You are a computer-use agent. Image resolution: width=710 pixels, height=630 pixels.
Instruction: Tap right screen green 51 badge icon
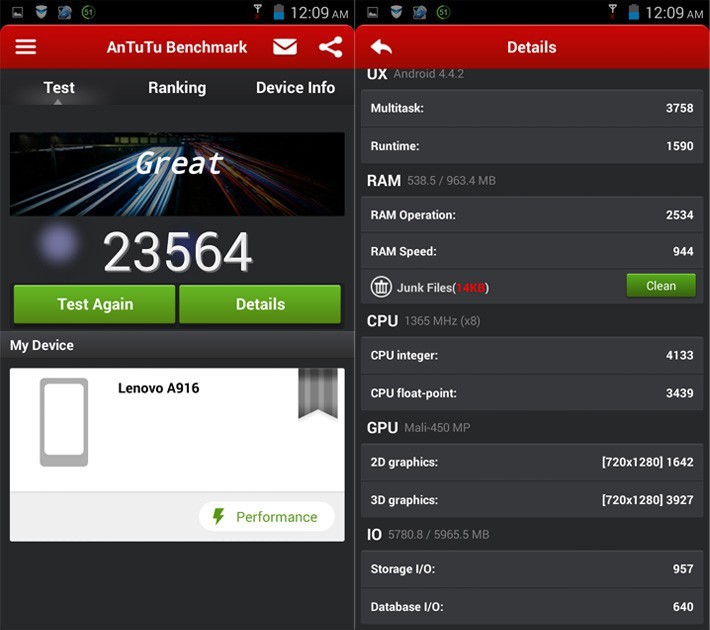coord(443,12)
